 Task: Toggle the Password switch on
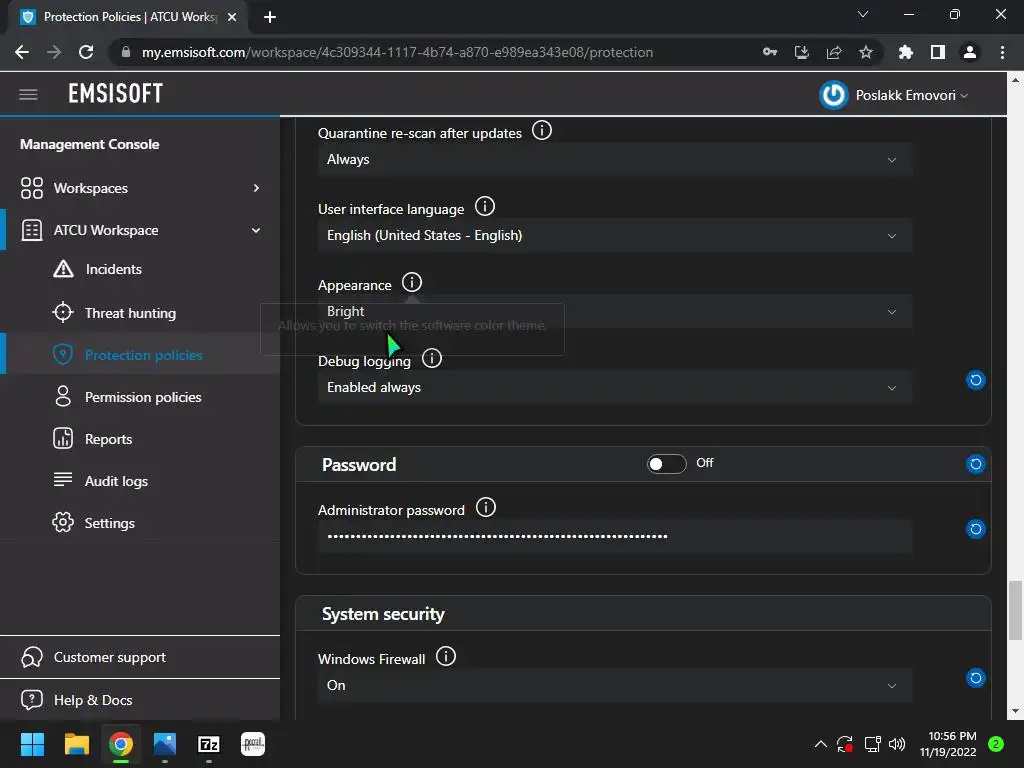tap(666, 464)
